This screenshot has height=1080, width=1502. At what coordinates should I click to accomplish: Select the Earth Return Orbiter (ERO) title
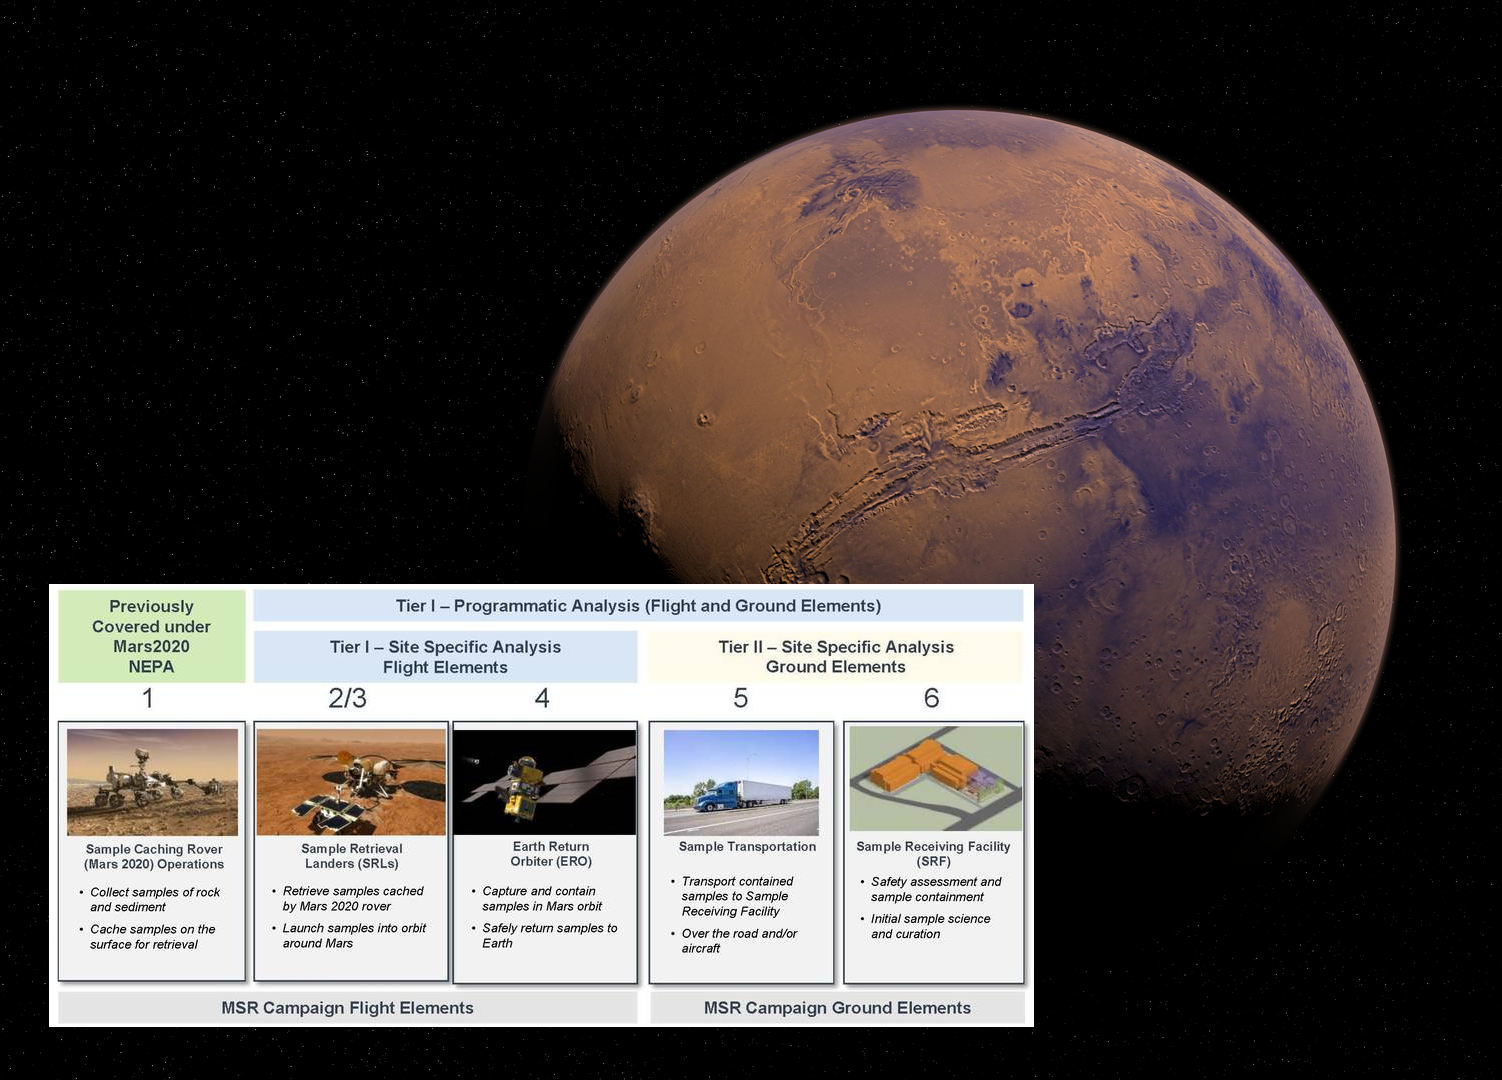(x=551, y=854)
